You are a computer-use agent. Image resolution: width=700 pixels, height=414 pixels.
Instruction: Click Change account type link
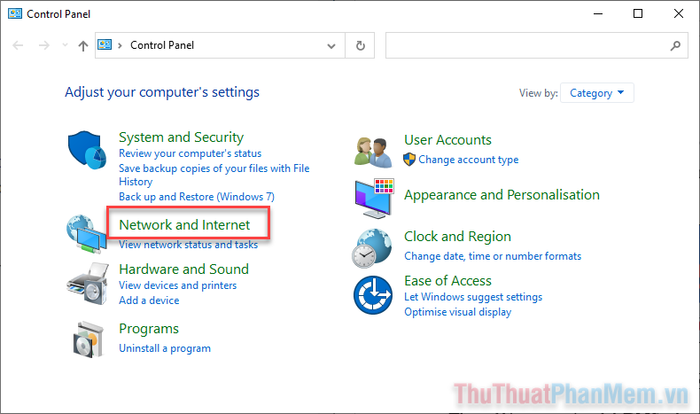468,159
